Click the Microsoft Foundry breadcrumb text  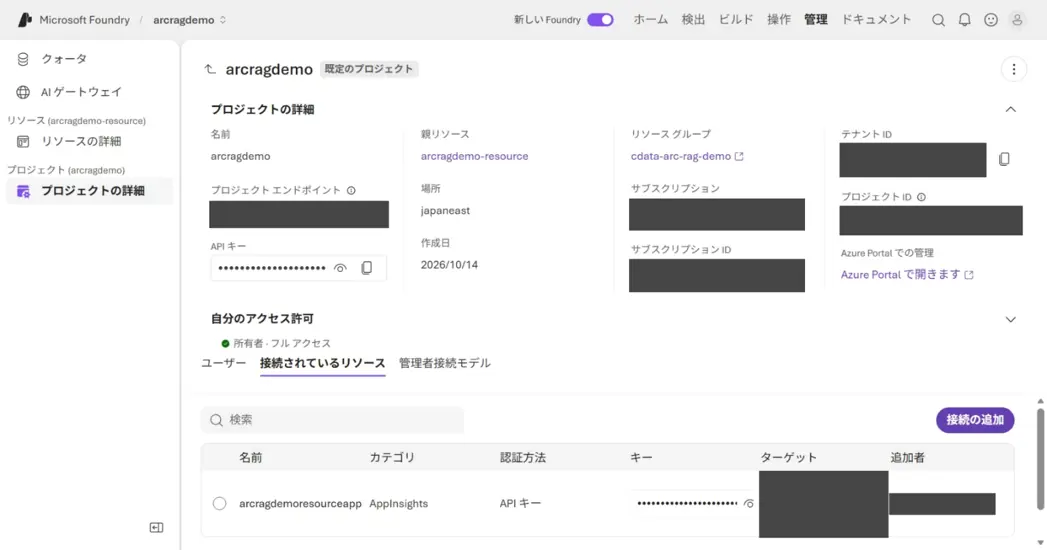tap(85, 20)
